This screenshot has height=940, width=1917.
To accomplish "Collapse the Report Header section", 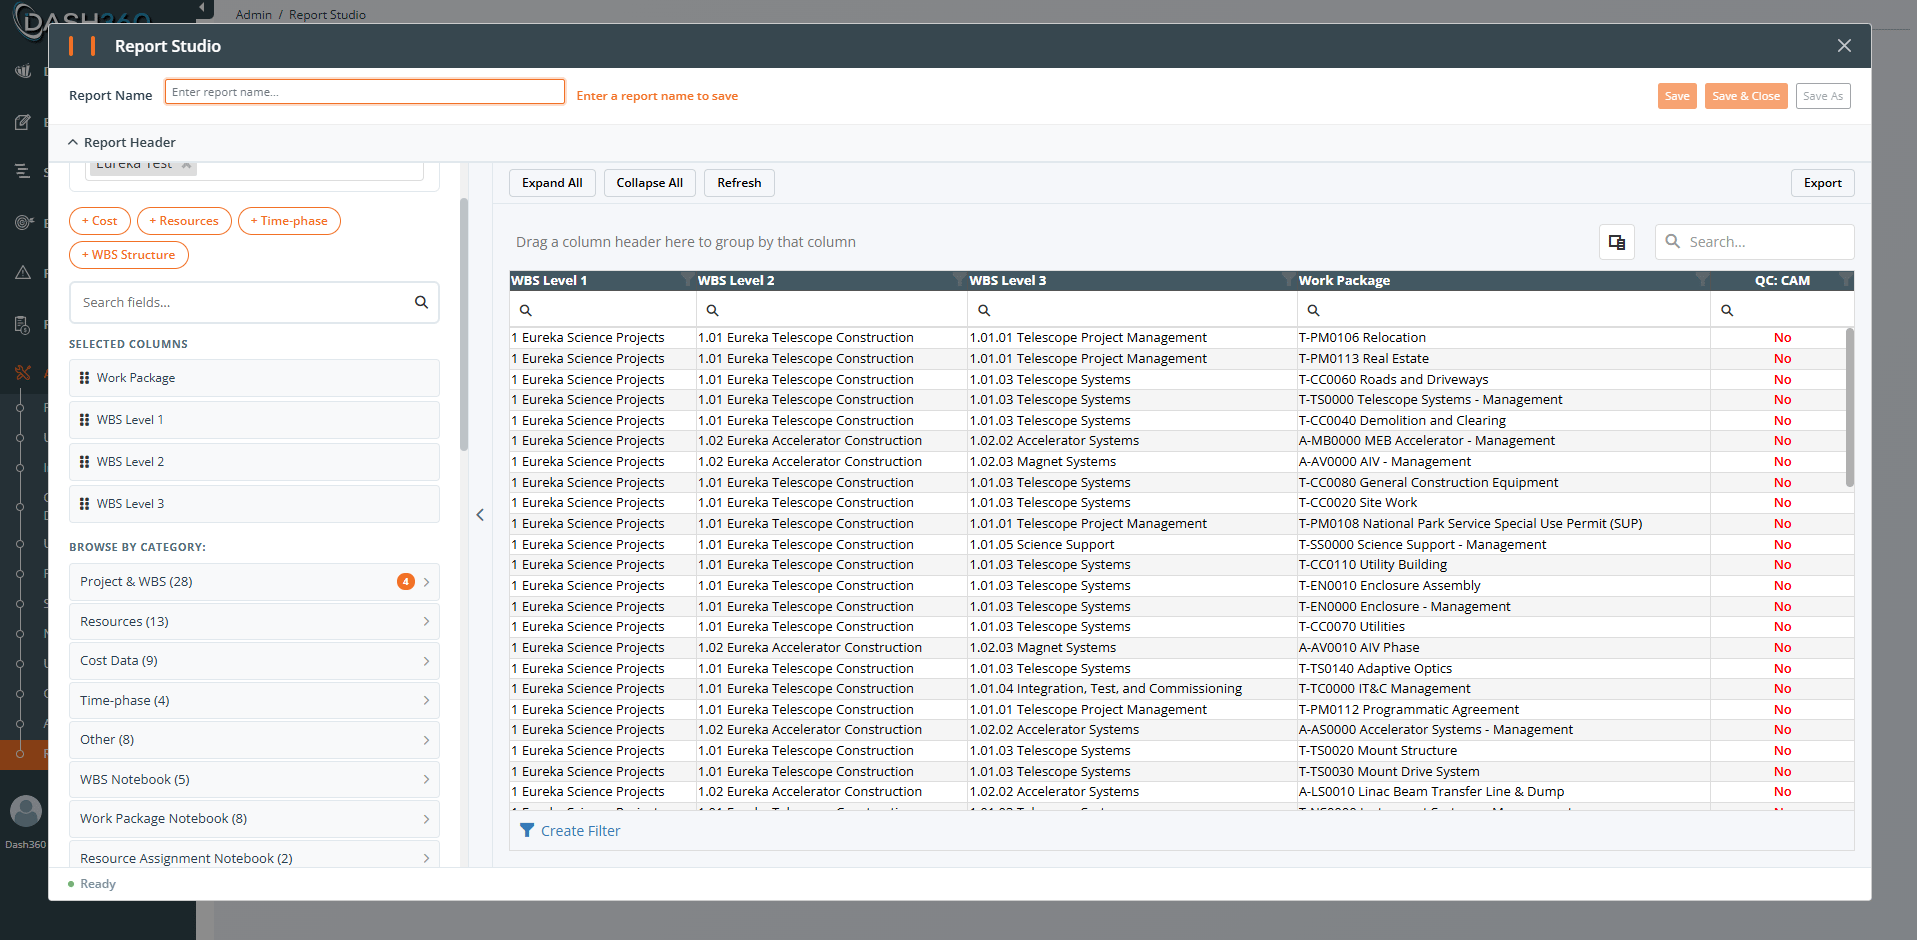I will (x=73, y=142).
